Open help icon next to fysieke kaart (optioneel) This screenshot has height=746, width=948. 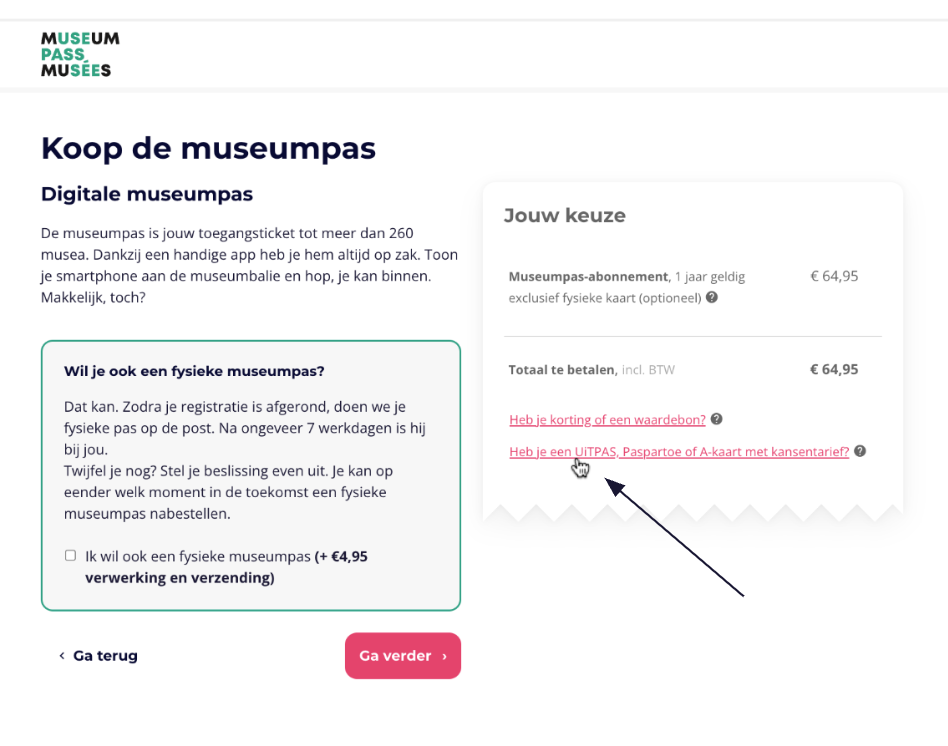(712, 297)
